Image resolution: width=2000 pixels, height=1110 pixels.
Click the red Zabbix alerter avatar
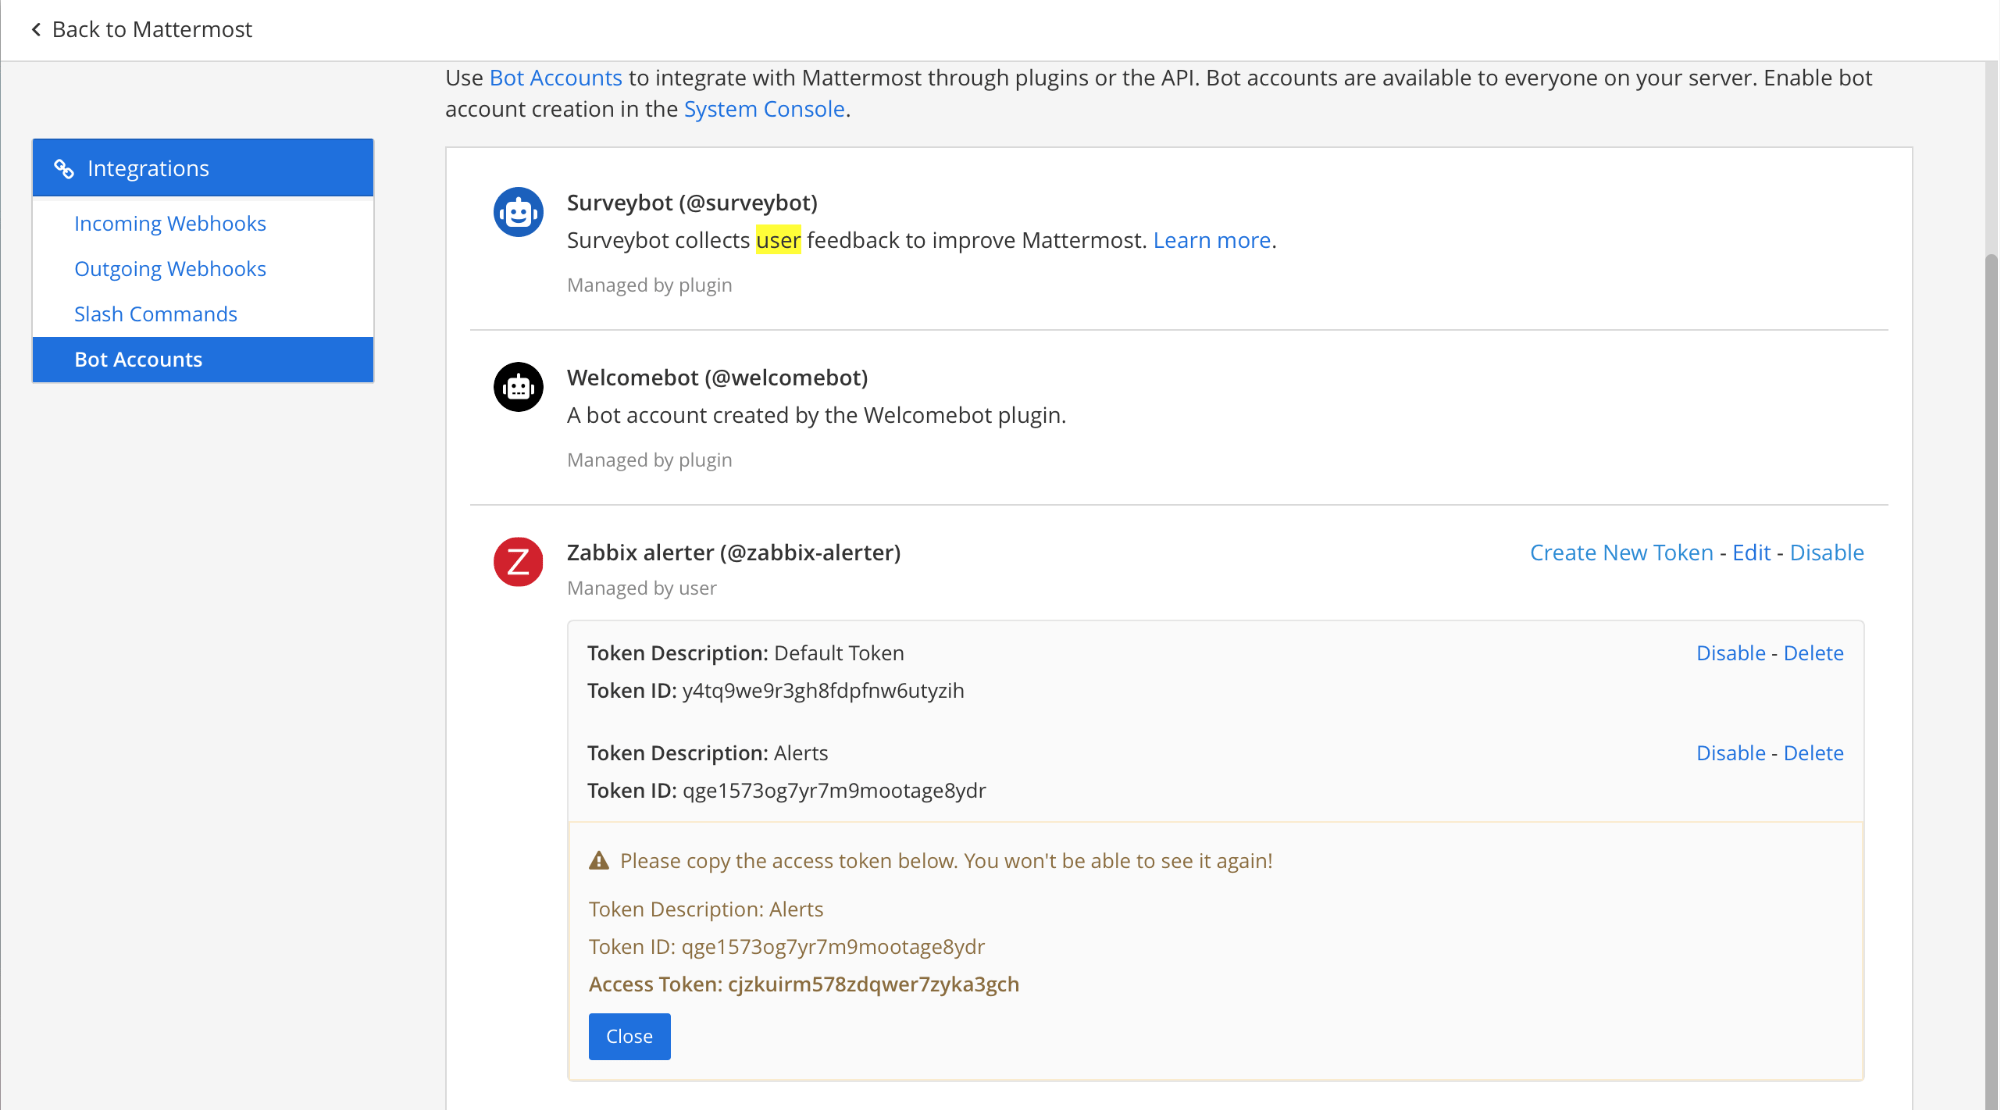pyautogui.click(x=518, y=562)
